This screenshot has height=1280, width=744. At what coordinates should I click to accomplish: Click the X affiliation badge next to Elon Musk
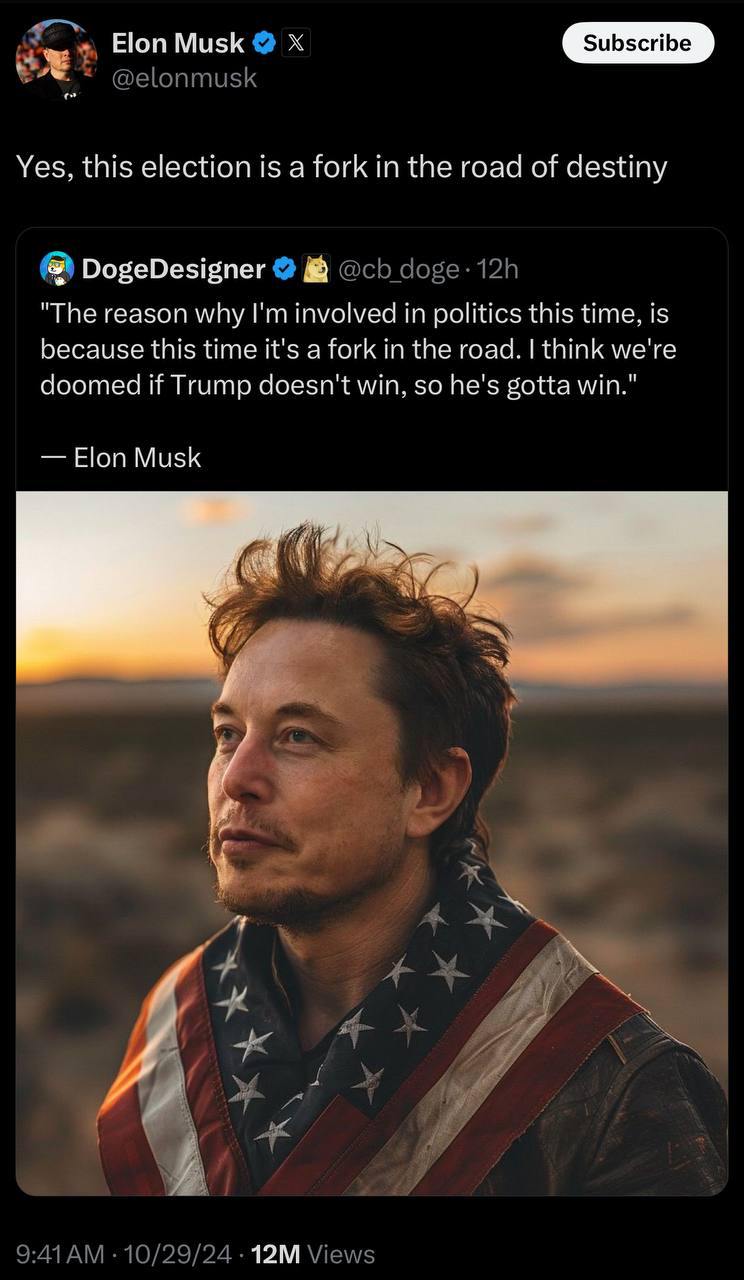296,43
